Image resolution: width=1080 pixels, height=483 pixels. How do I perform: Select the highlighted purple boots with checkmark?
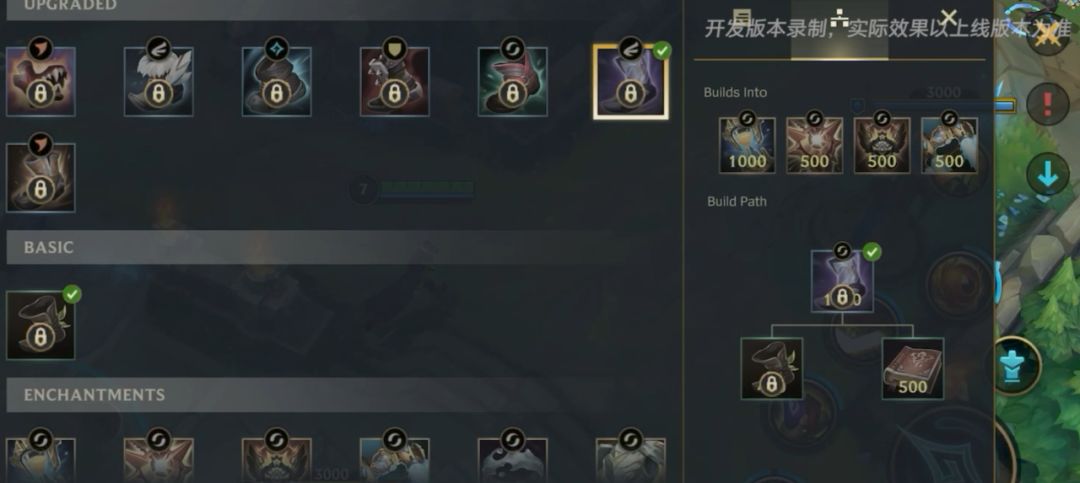coord(630,82)
